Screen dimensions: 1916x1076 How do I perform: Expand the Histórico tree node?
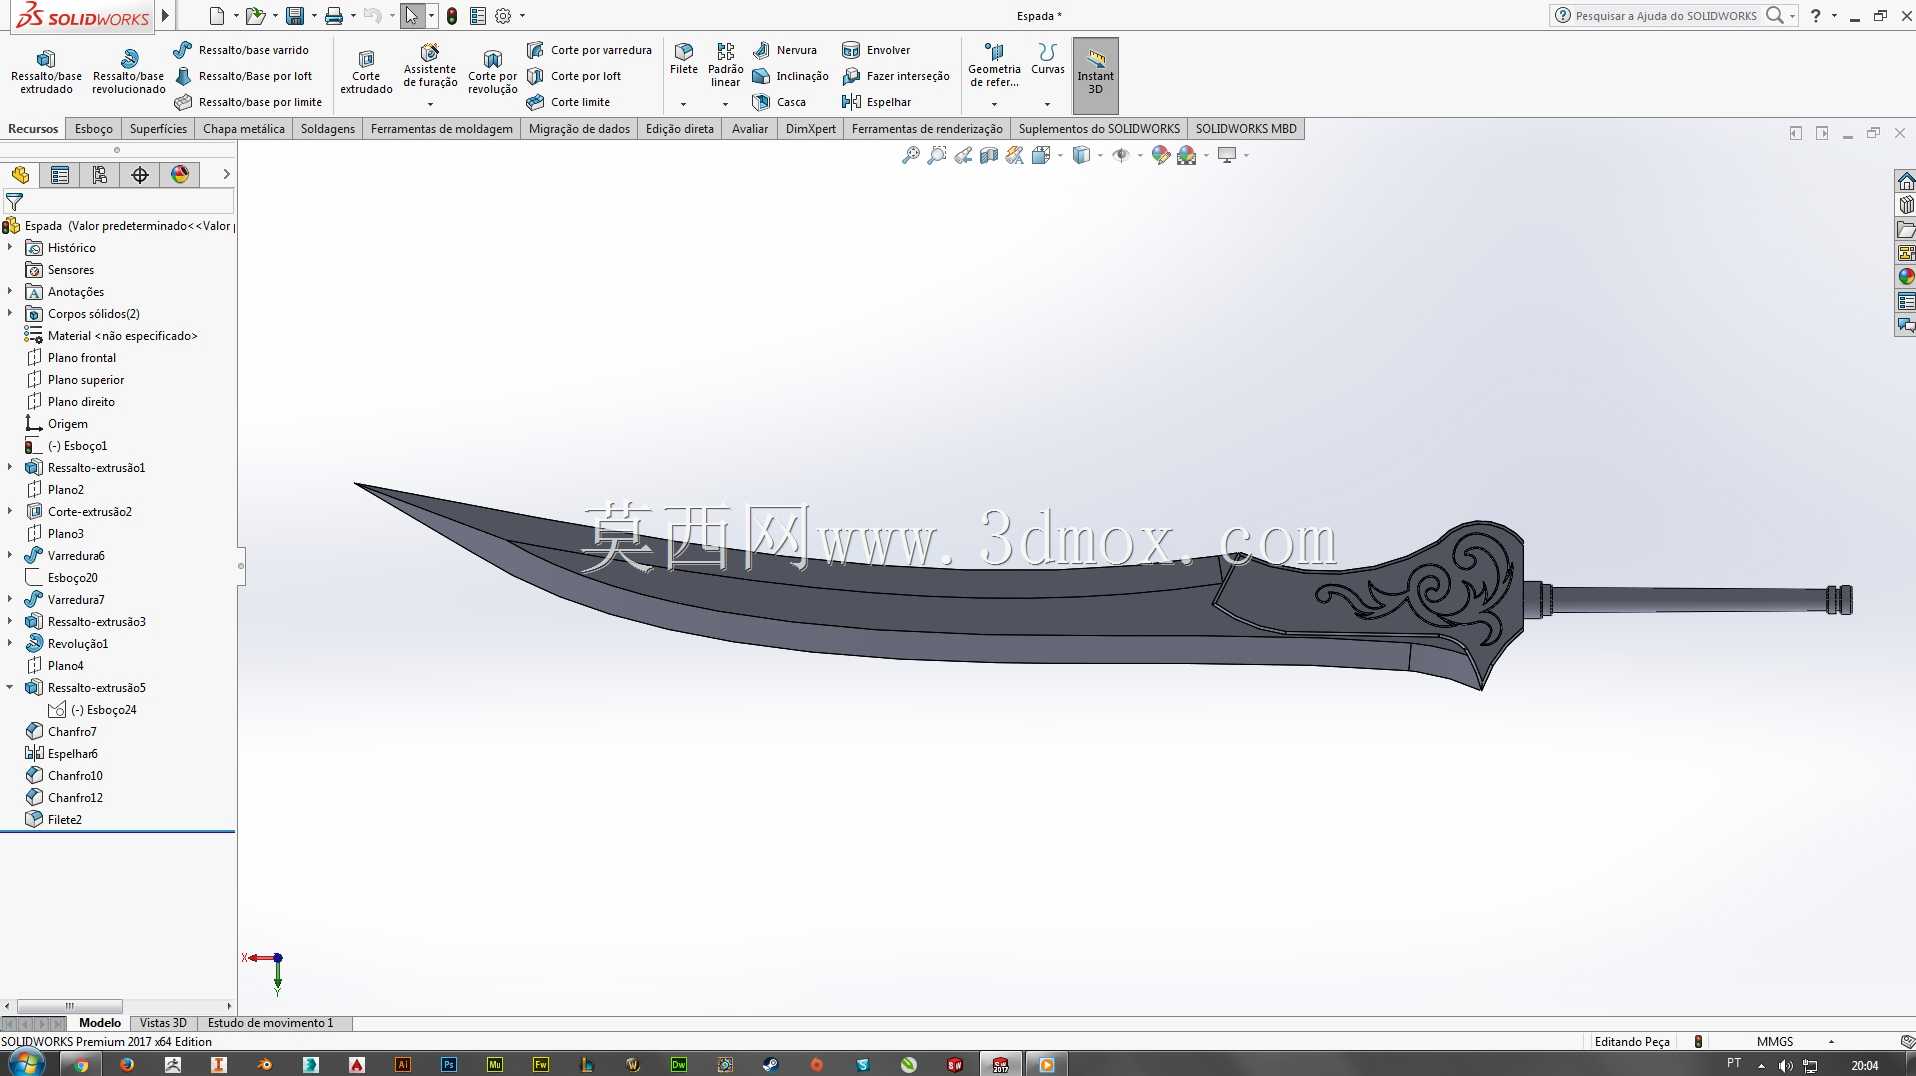tap(10, 247)
